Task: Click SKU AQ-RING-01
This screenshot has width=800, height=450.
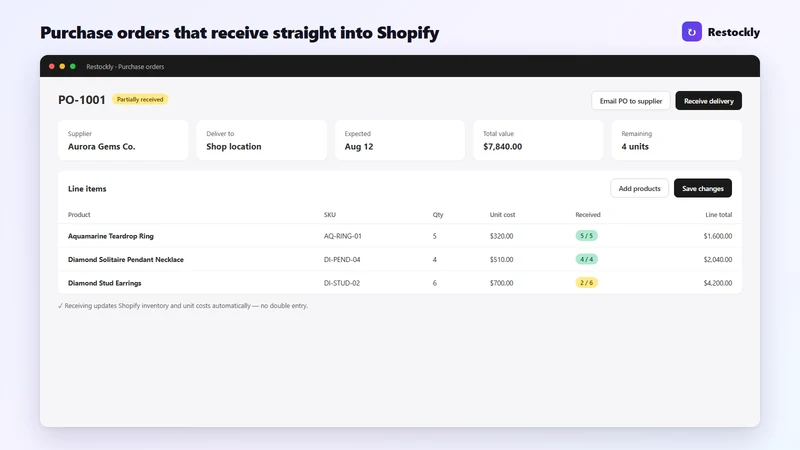Action: click(x=342, y=236)
